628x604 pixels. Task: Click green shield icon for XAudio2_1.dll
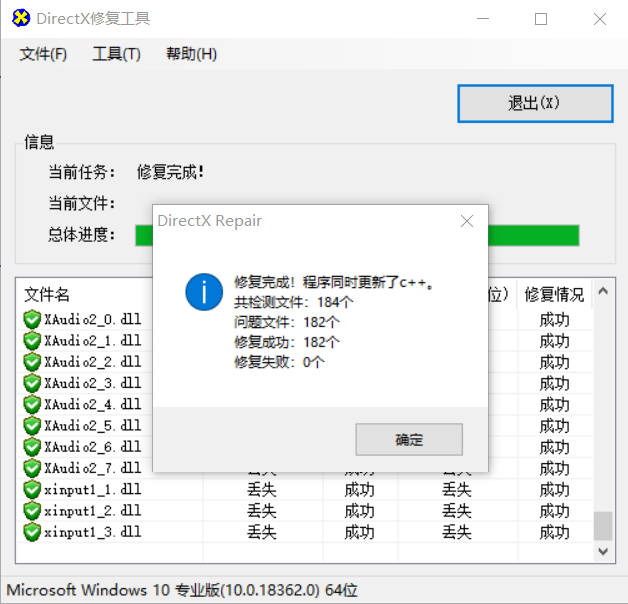pyautogui.click(x=32, y=341)
